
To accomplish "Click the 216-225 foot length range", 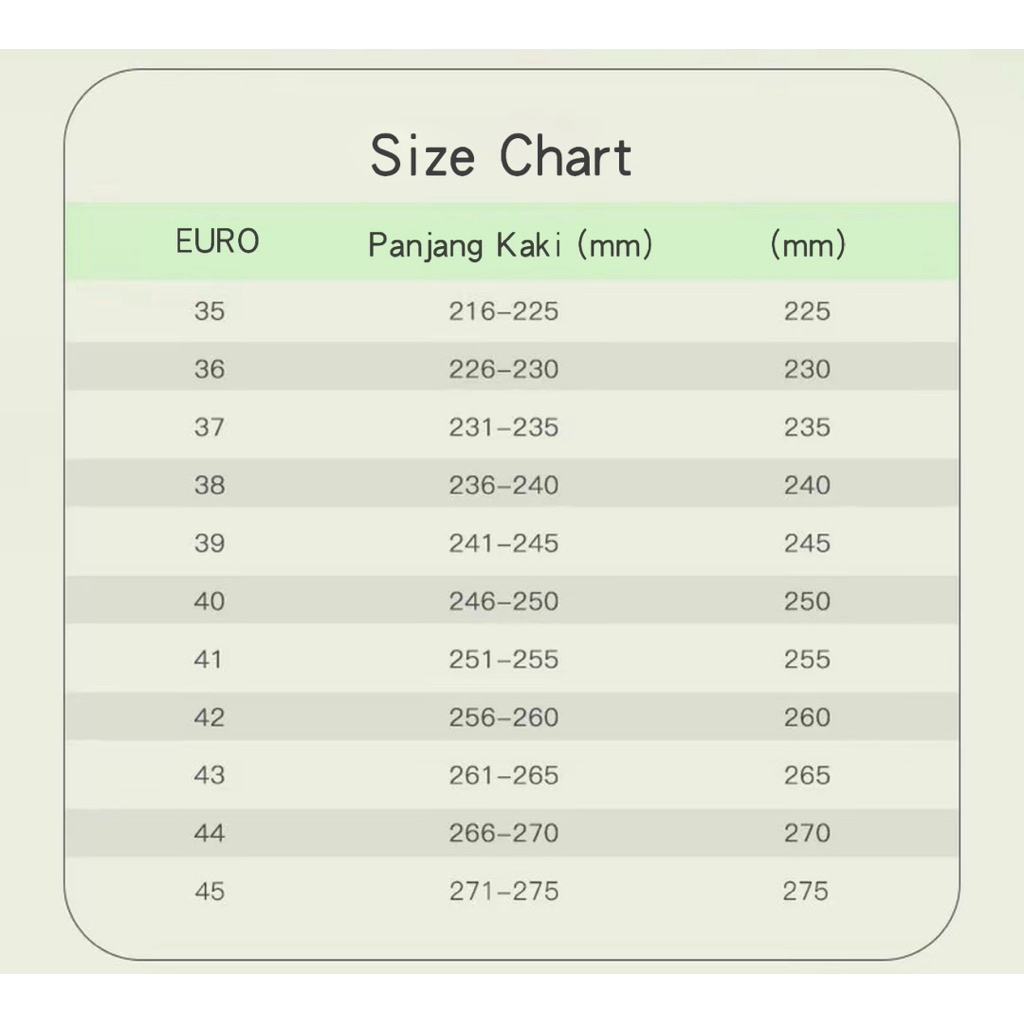I will [x=503, y=312].
